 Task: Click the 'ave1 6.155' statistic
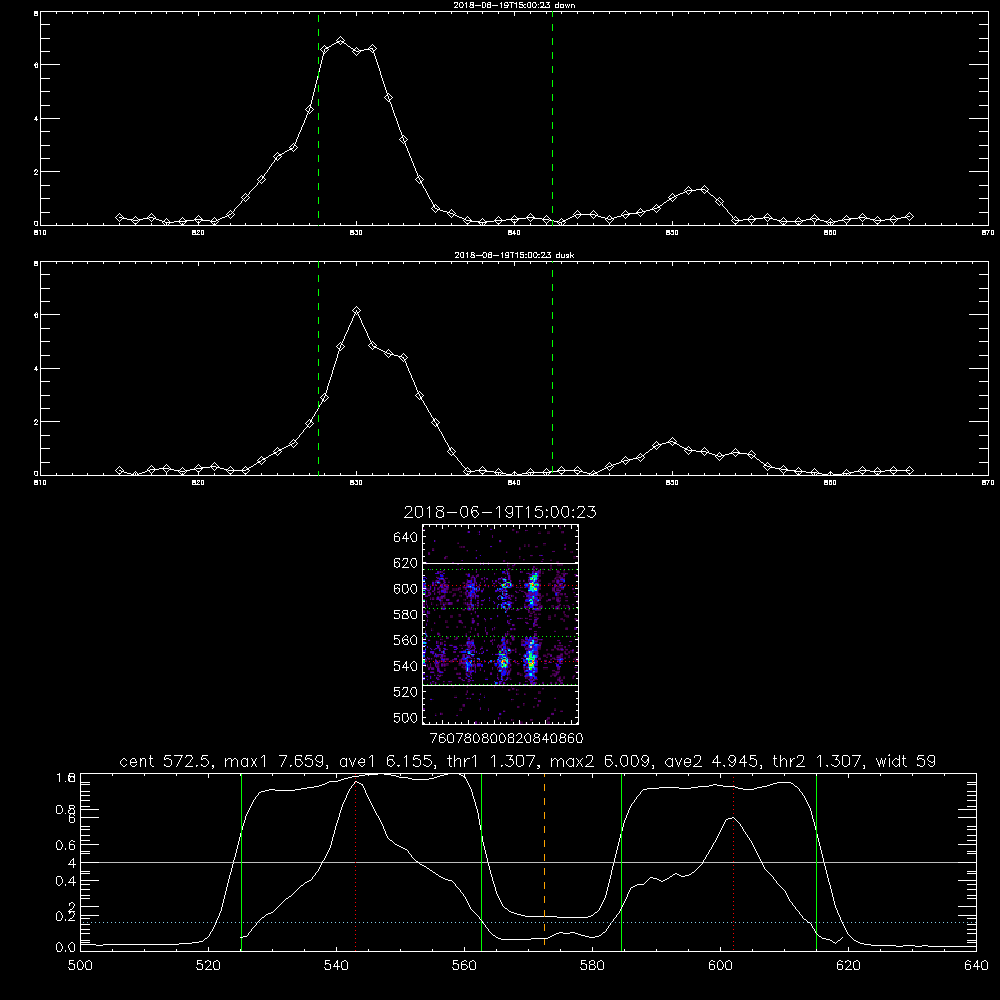pos(386,761)
